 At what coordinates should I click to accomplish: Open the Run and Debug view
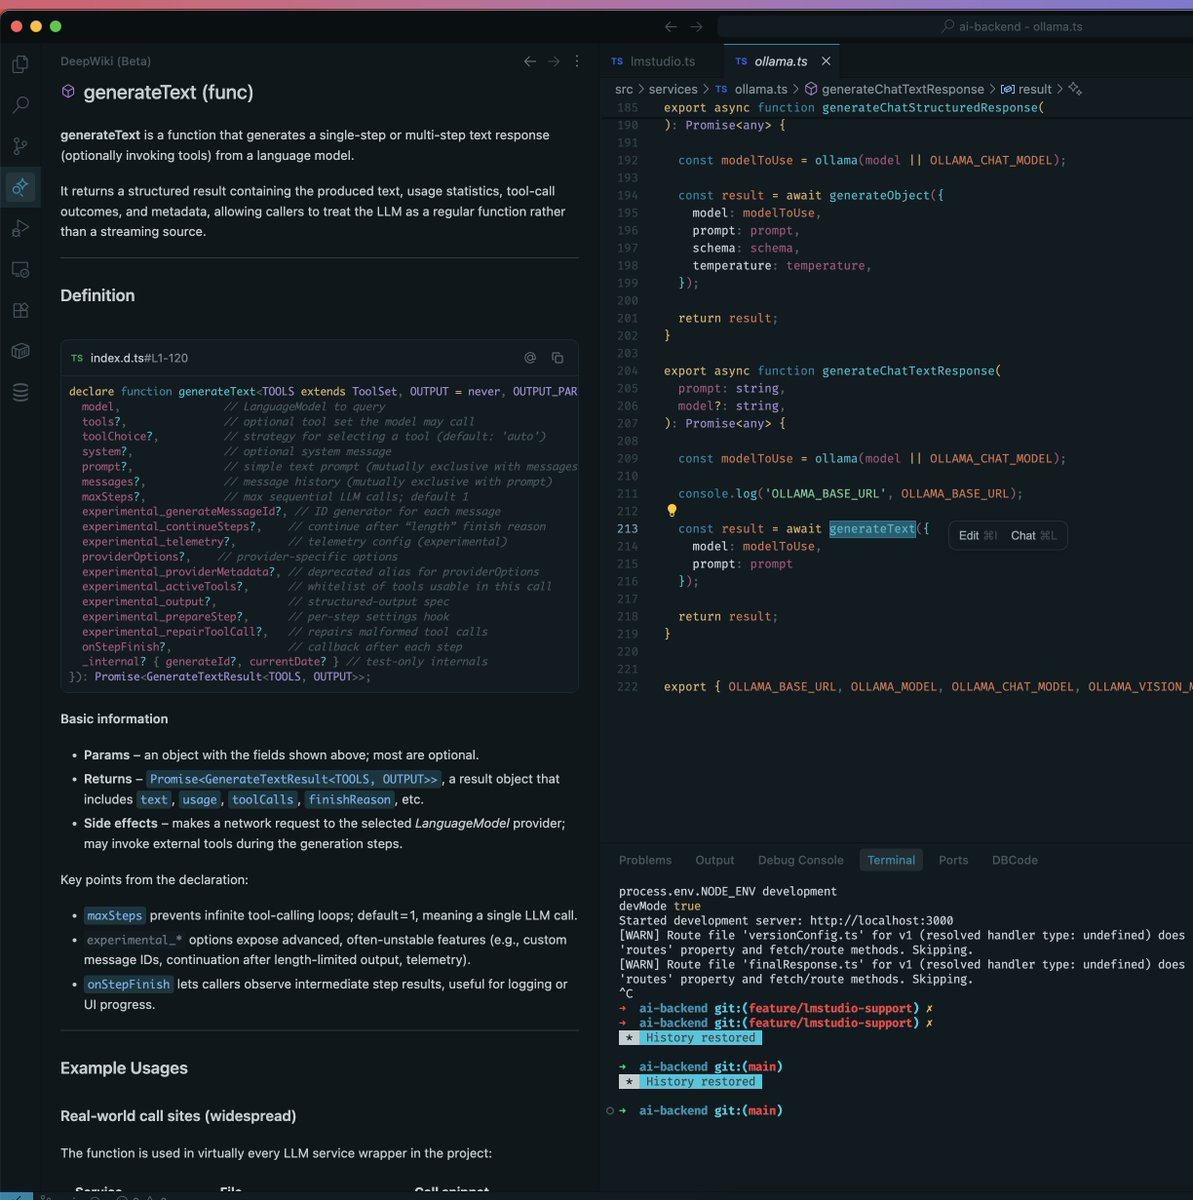pyautogui.click(x=20, y=228)
